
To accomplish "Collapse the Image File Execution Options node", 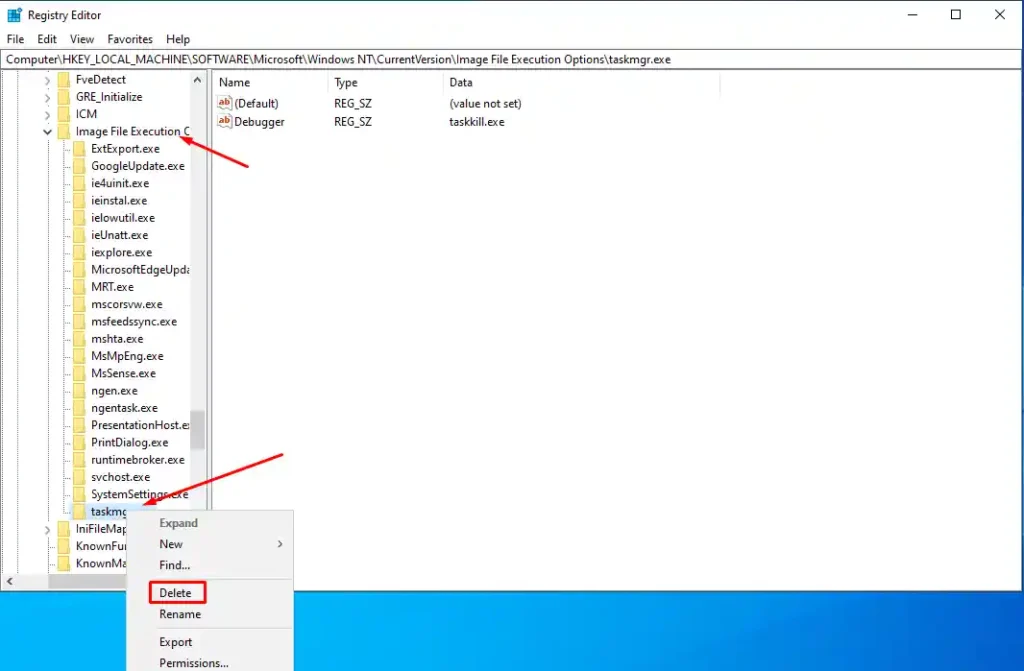I will tap(47, 131).
